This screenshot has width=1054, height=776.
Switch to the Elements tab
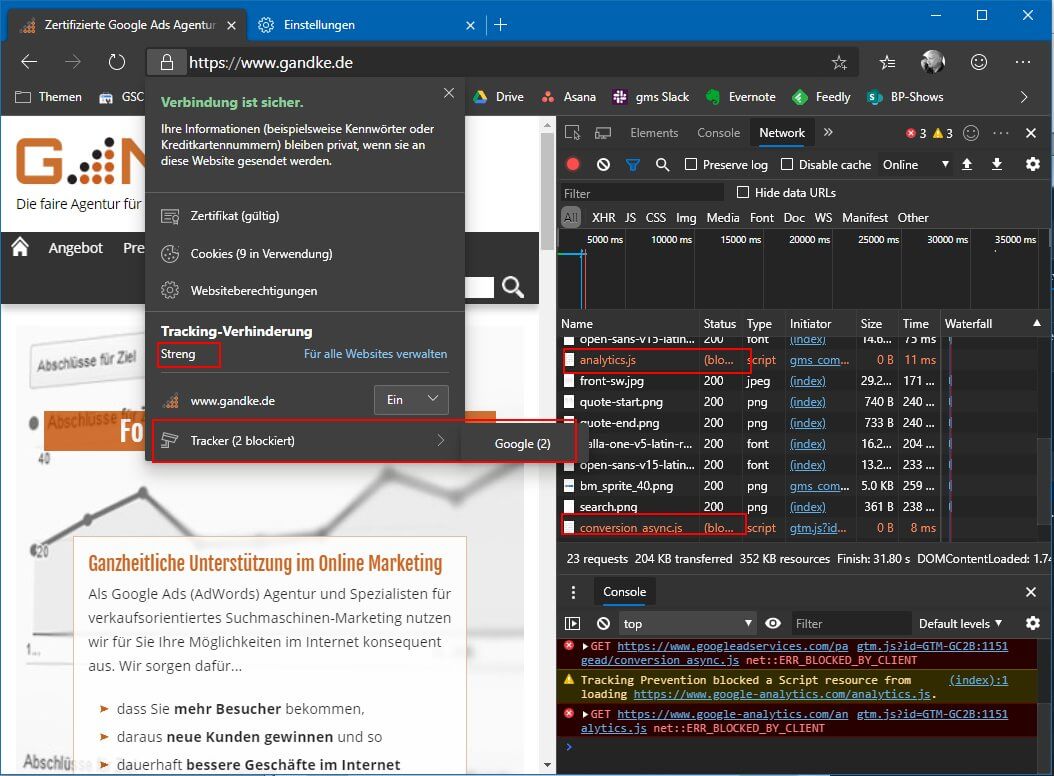tap(653, 132)
